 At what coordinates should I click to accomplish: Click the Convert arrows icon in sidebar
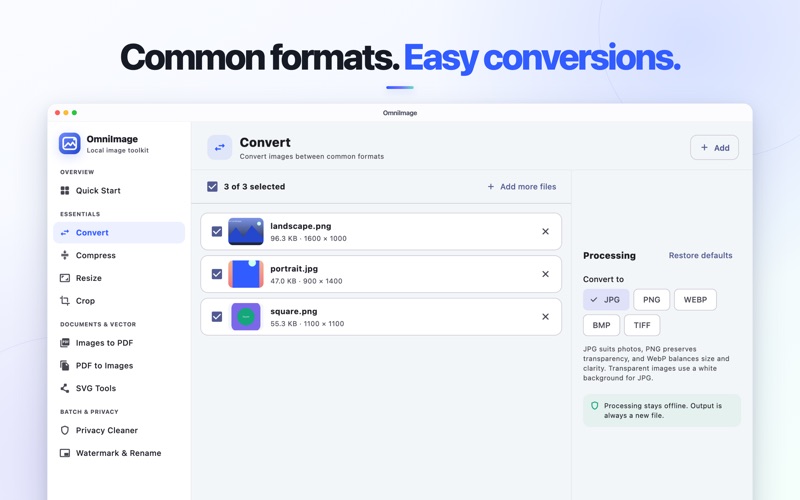[65, 233]
